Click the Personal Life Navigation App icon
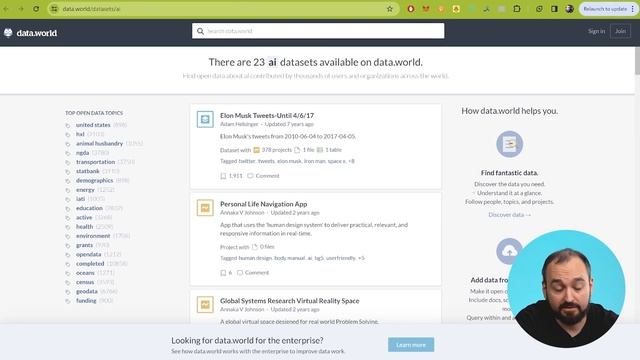The height and width of the screenshot is (360, 640). point(205,208)
